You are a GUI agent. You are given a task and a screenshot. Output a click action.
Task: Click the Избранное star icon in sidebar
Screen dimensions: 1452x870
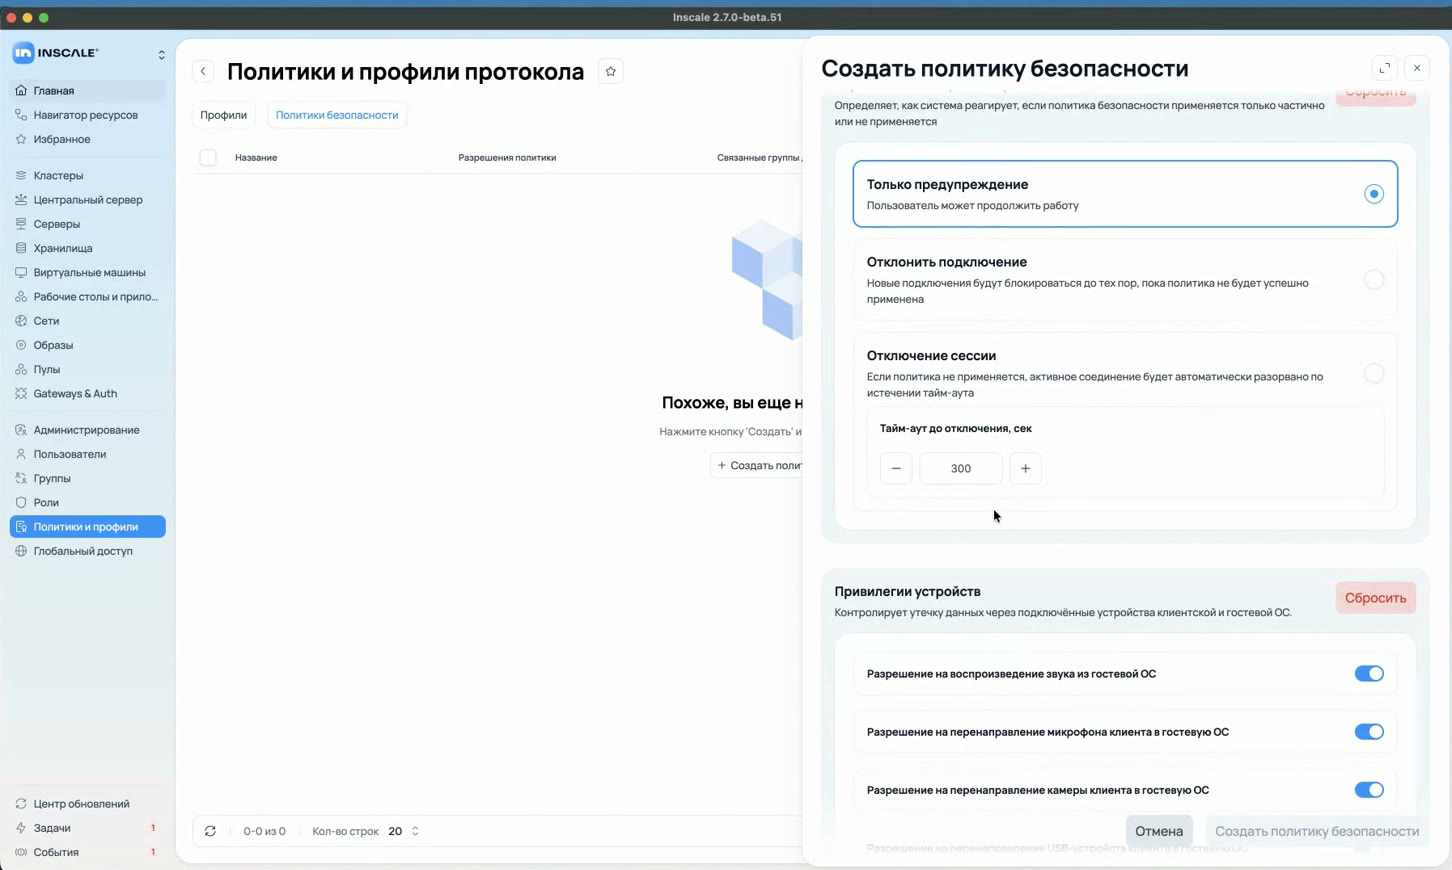click(21, 139)
